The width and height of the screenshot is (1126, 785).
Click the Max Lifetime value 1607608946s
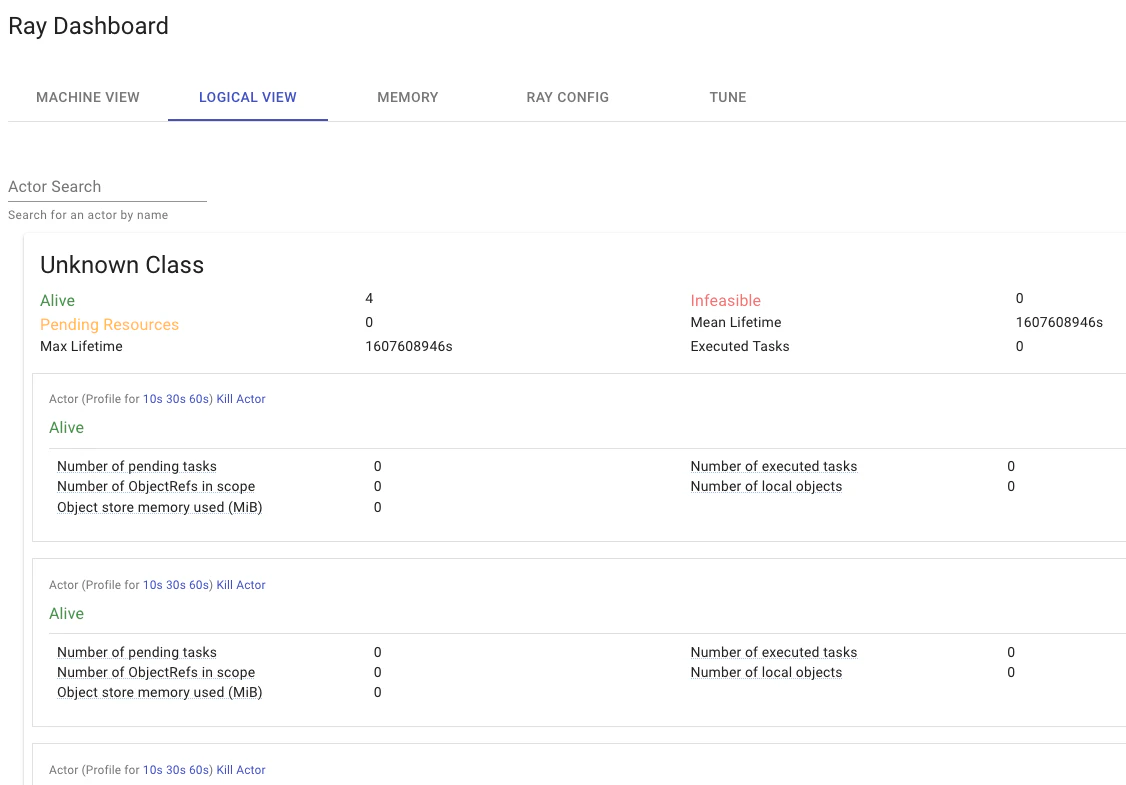coord(409,347)
